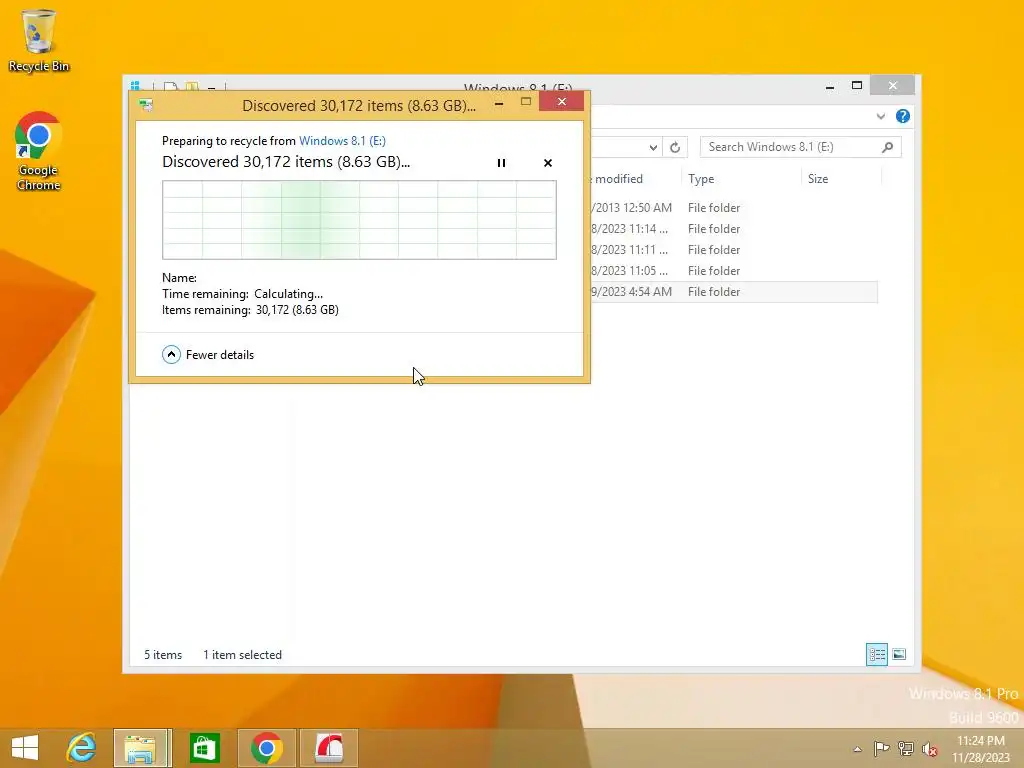Open Action Center flag icon

[881, 749]
